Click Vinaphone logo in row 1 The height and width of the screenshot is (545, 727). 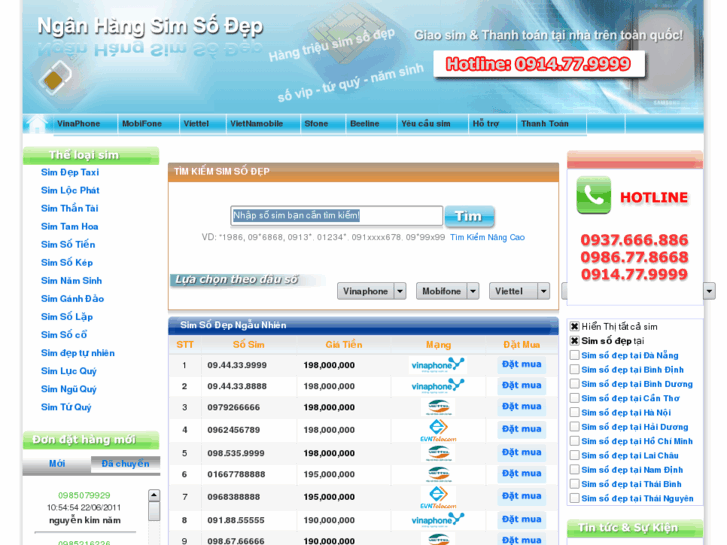tap(438, 365)
